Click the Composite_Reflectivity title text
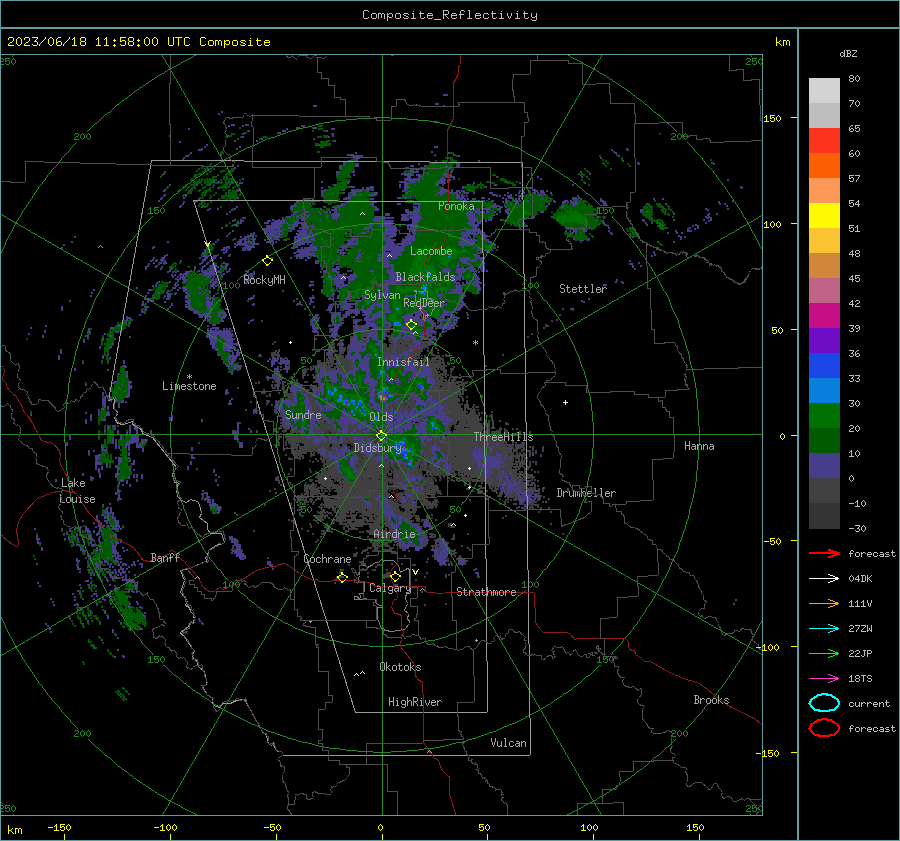 pos(450,15)
